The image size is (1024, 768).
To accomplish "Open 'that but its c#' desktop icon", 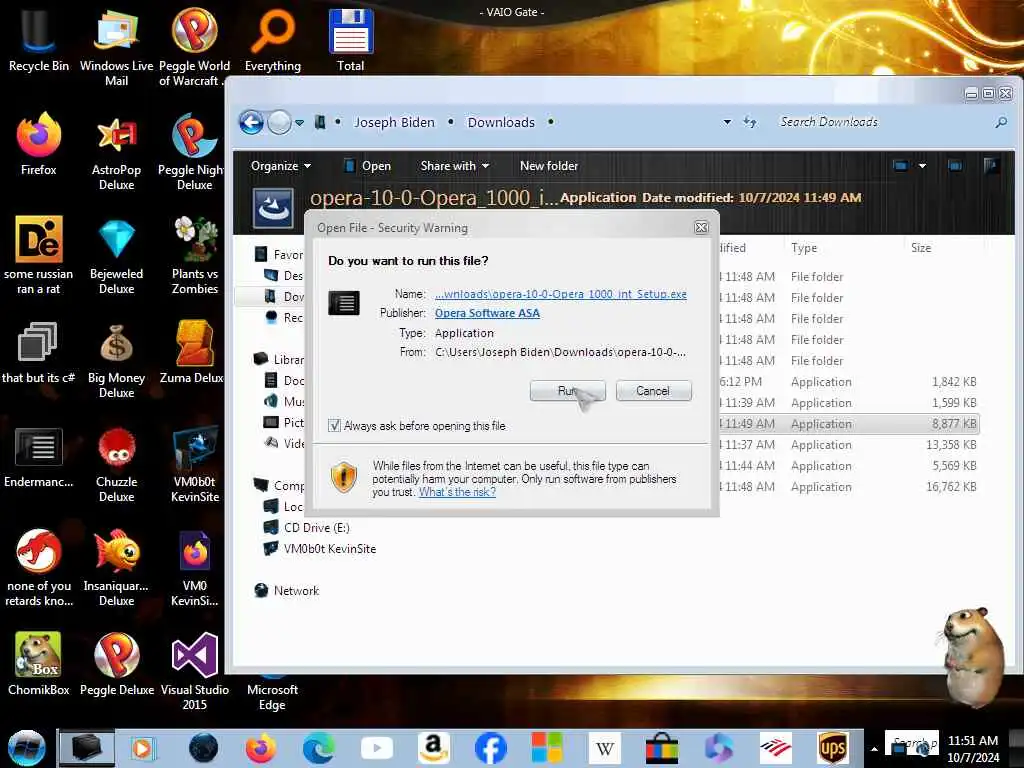I will click(x=39, y=353).
